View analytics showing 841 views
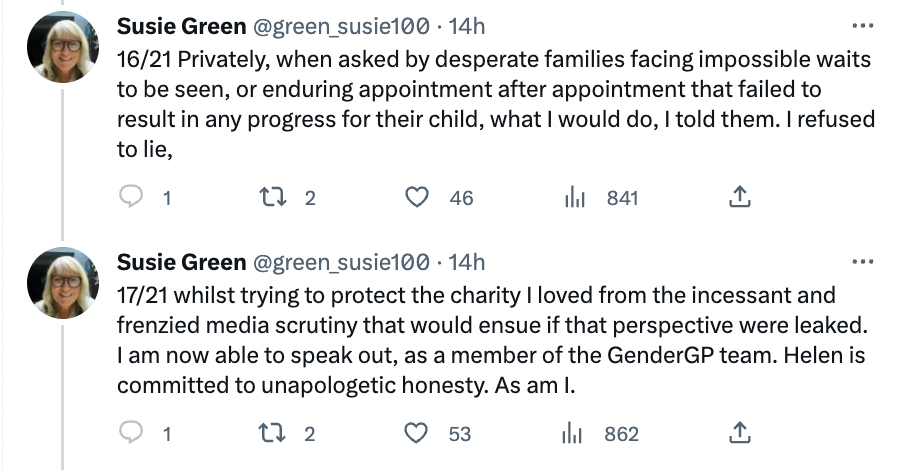 click(x=575, y=198)
